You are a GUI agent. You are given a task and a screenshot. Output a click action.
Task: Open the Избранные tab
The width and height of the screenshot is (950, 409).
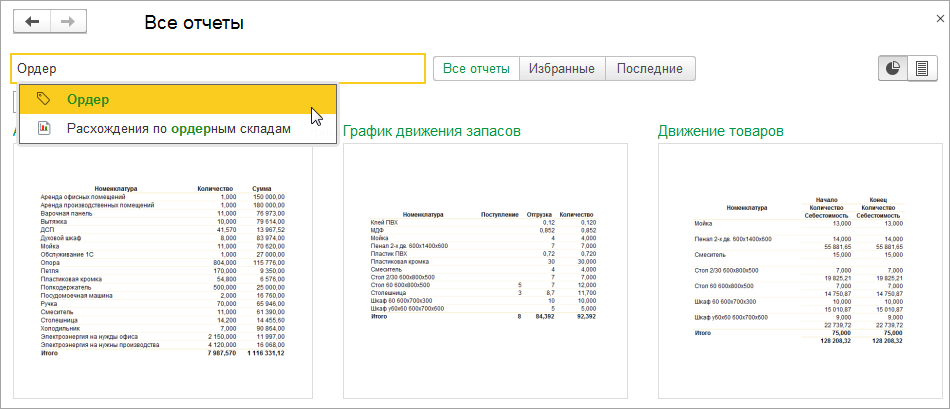coord(563,68)
